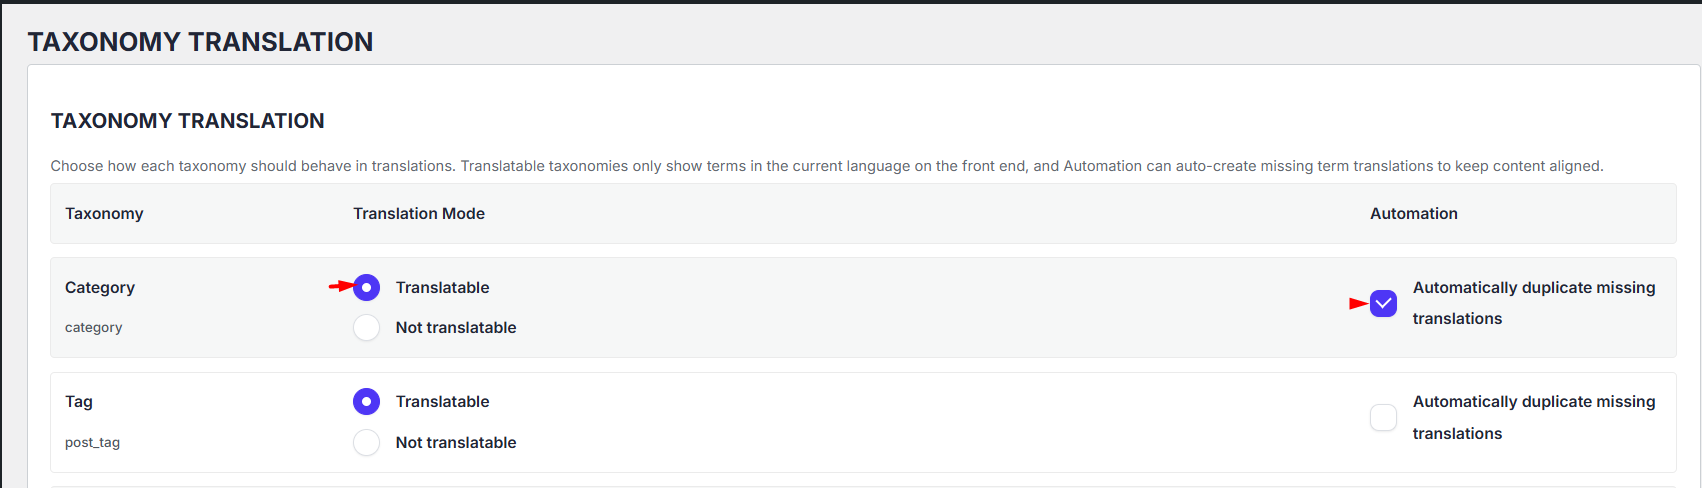
Task: Click the taxonomy behavior description paragraph
Action: [x=827, y=166]
